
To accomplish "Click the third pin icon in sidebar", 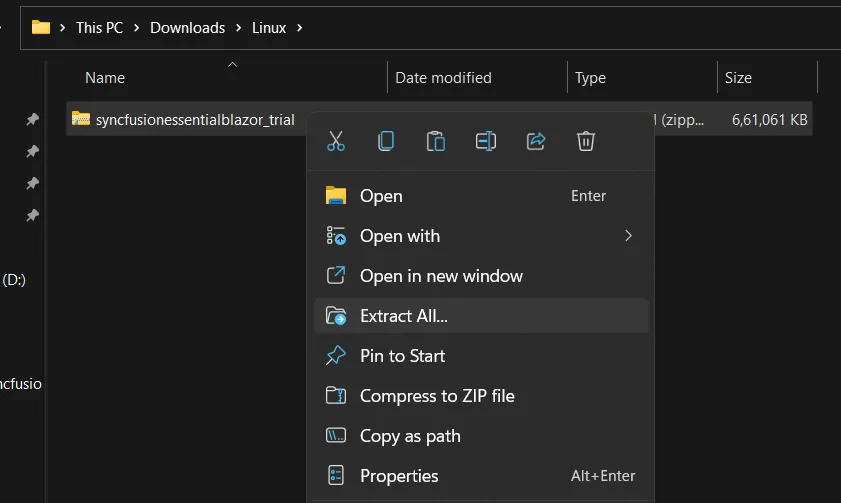I will 33,183.
